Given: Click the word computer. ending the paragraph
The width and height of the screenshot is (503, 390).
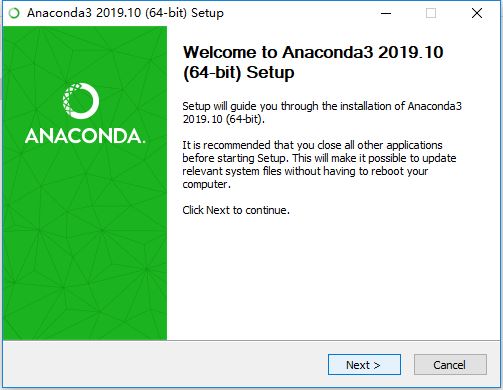Looking at the screenshot, I should tap(206, 184).
